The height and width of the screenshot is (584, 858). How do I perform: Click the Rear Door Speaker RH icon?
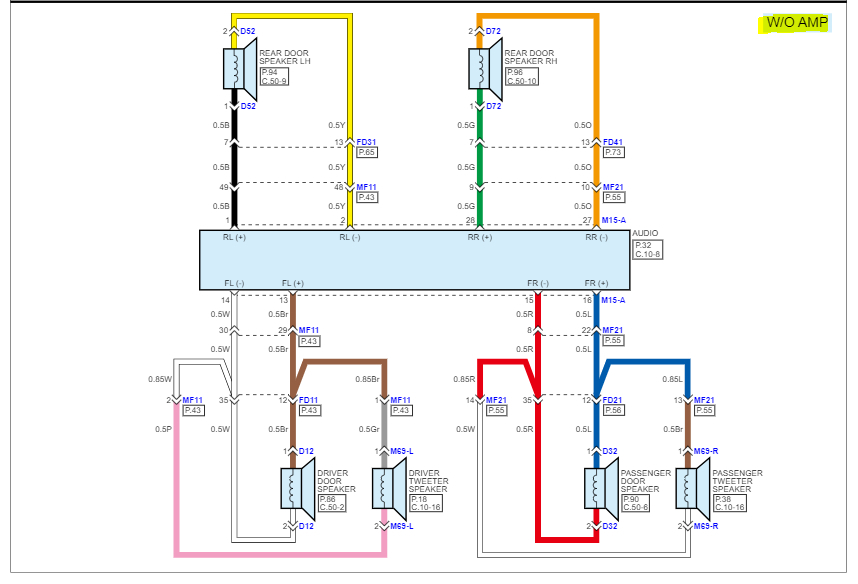(x=482, y=70)
